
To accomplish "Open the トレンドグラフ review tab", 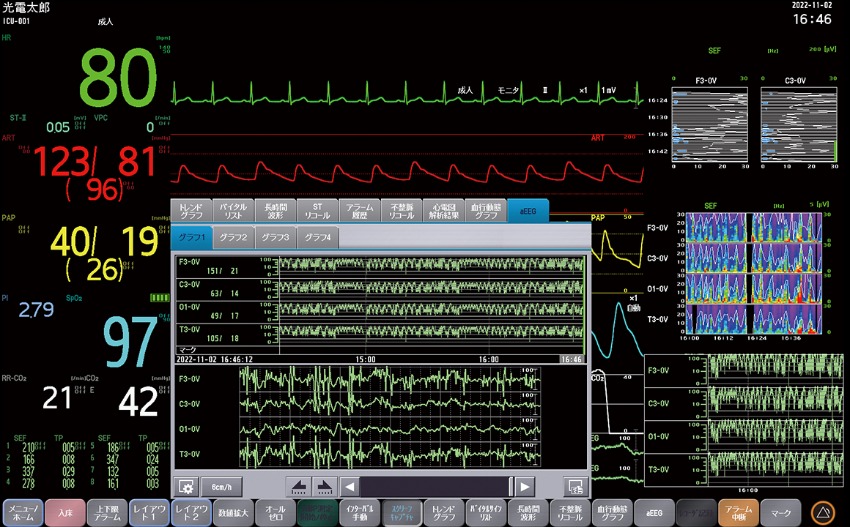I will click(x=191, y=211).
